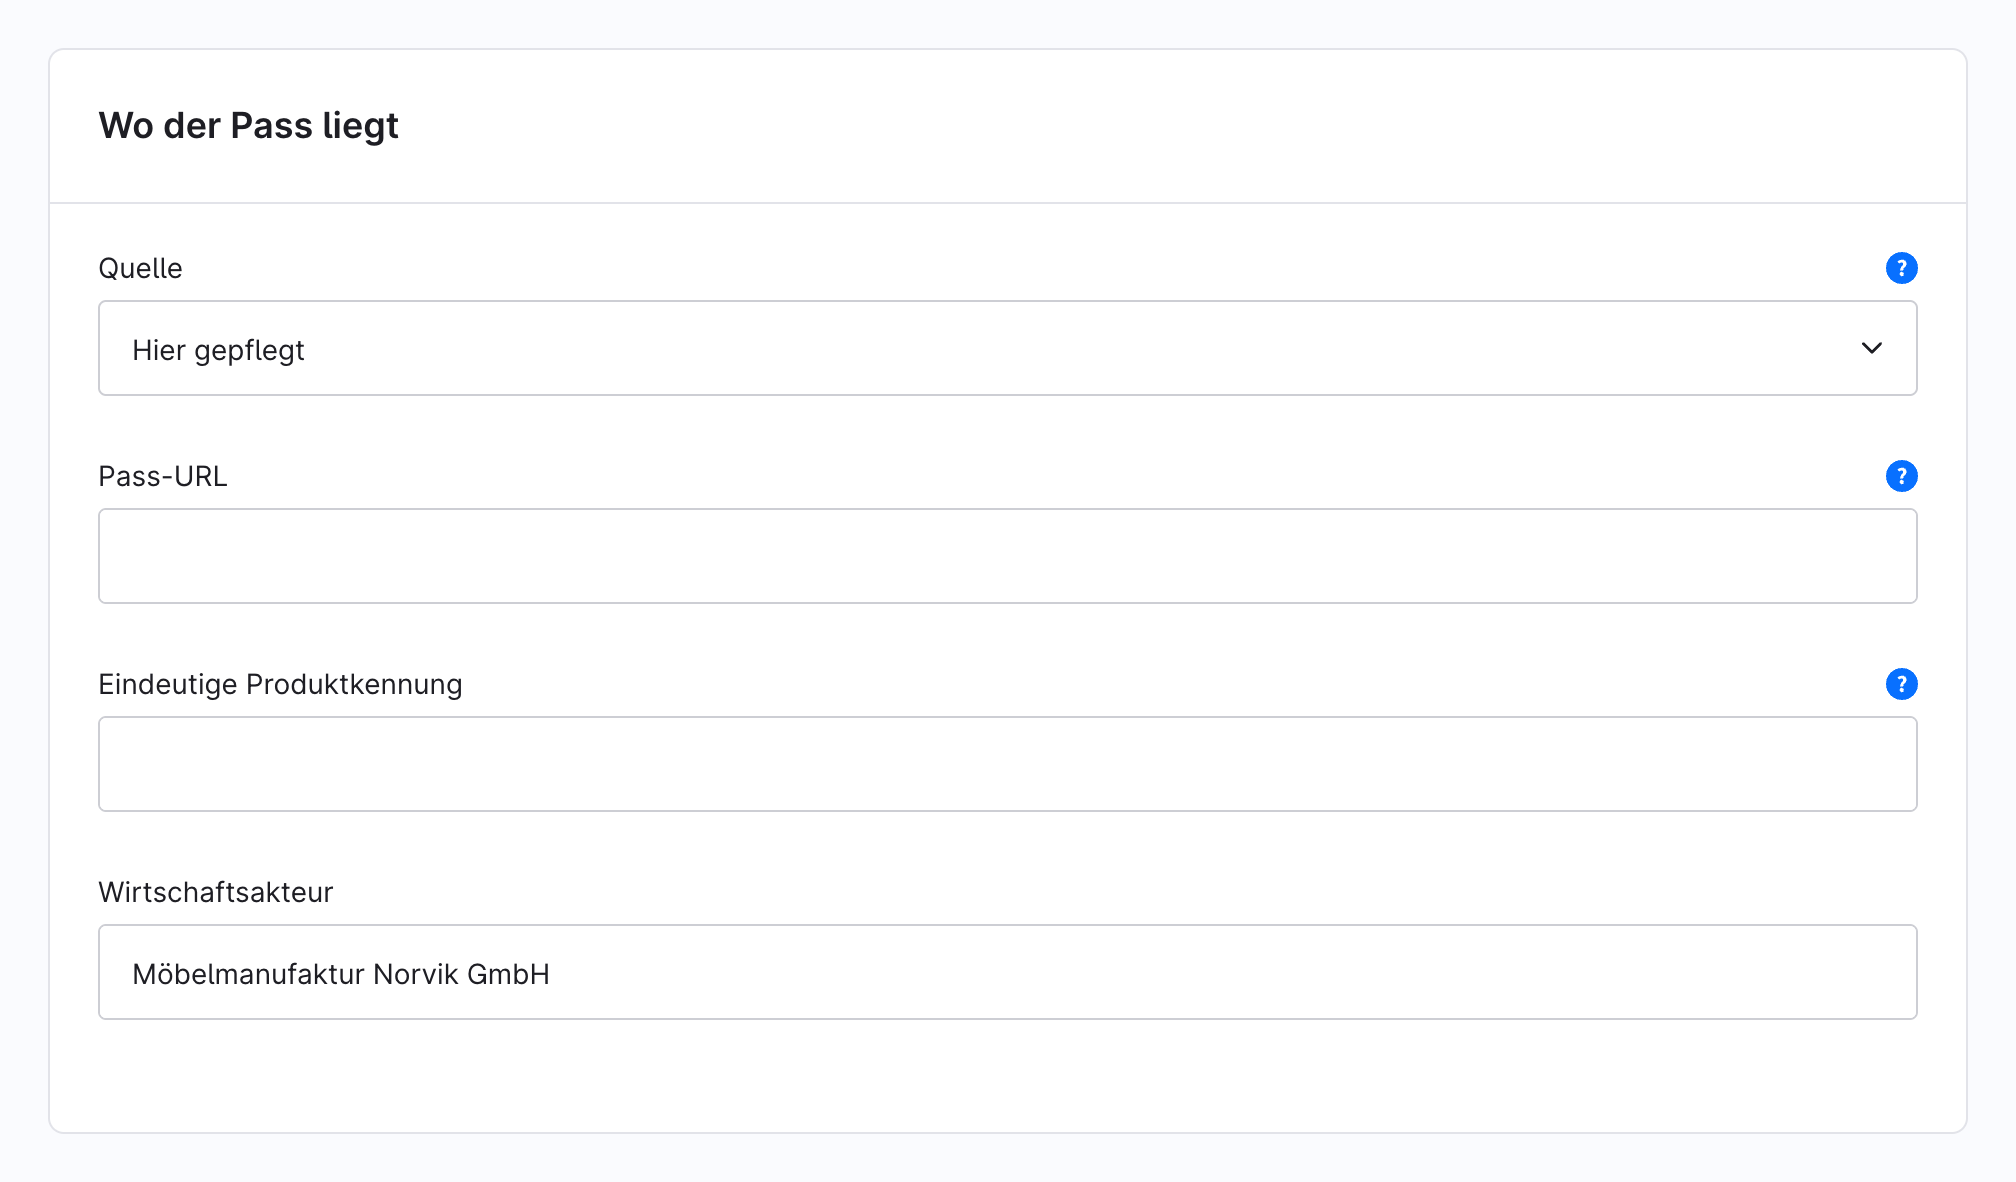The image size is (2016, 1182).
Task: Show help for the Pass-URL field
Action: pyautogui.click(x=1901, y=476)
